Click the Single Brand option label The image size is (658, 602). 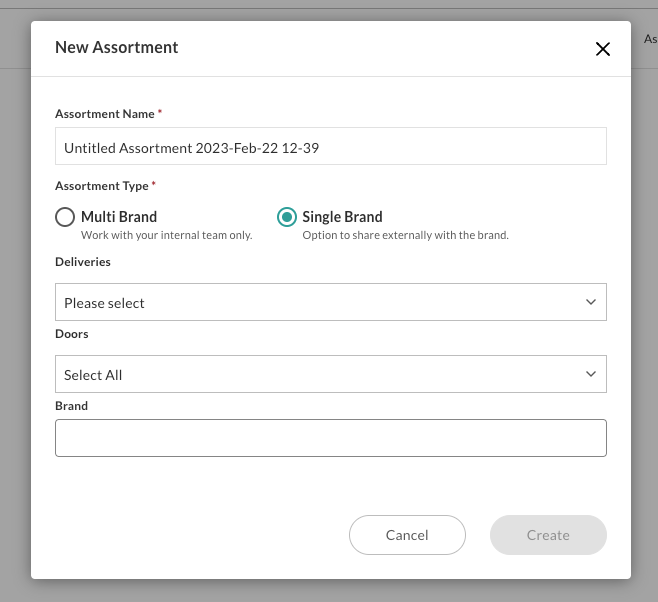(x=342, y=216)
